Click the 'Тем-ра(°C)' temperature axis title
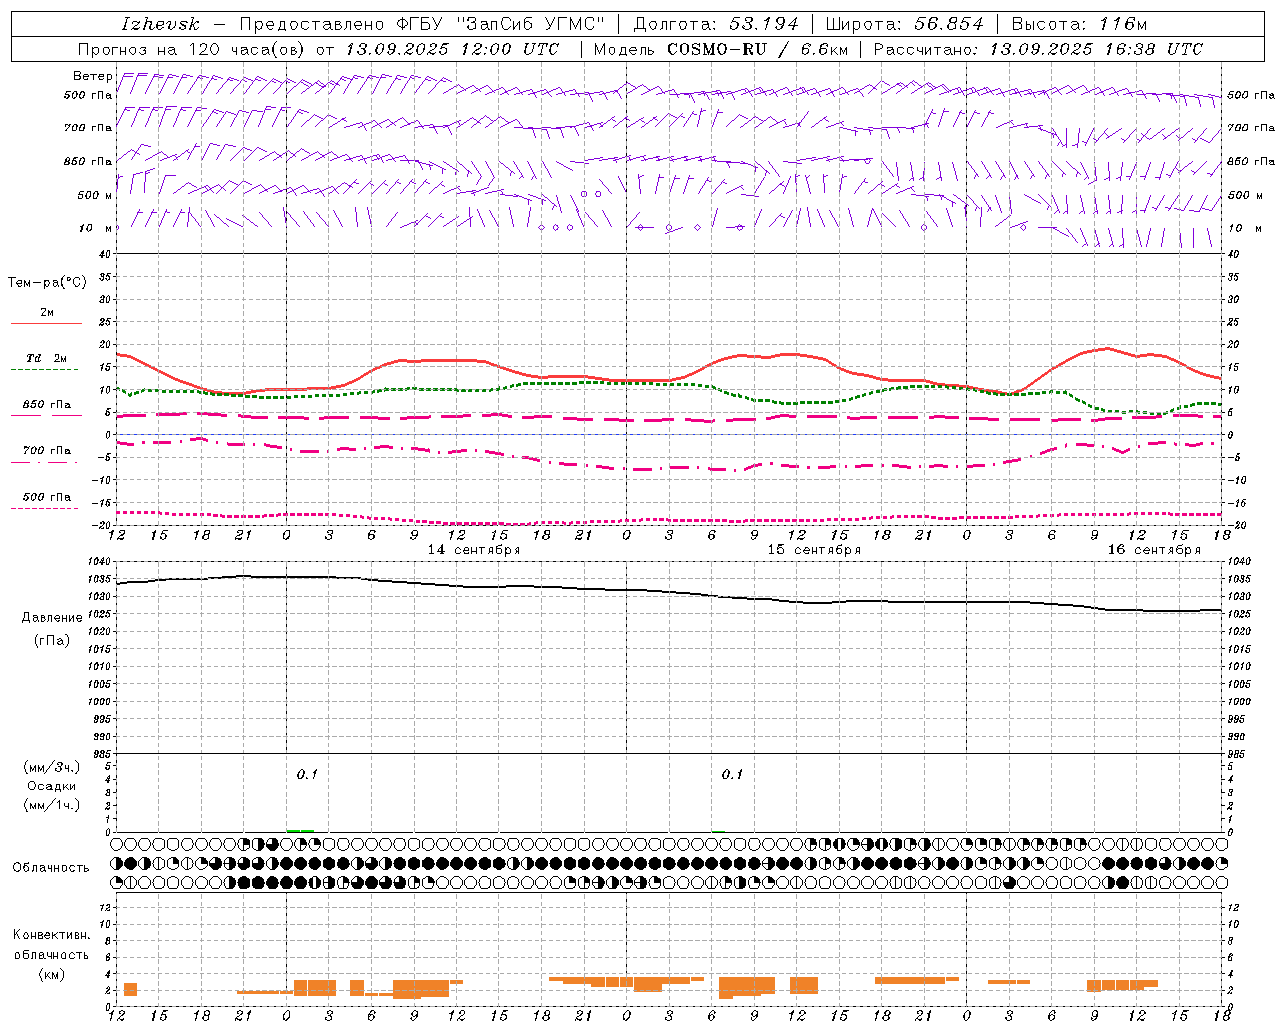Image resolution: width=1280 pixels, height=1024 pixels. [x=47, y=283]
